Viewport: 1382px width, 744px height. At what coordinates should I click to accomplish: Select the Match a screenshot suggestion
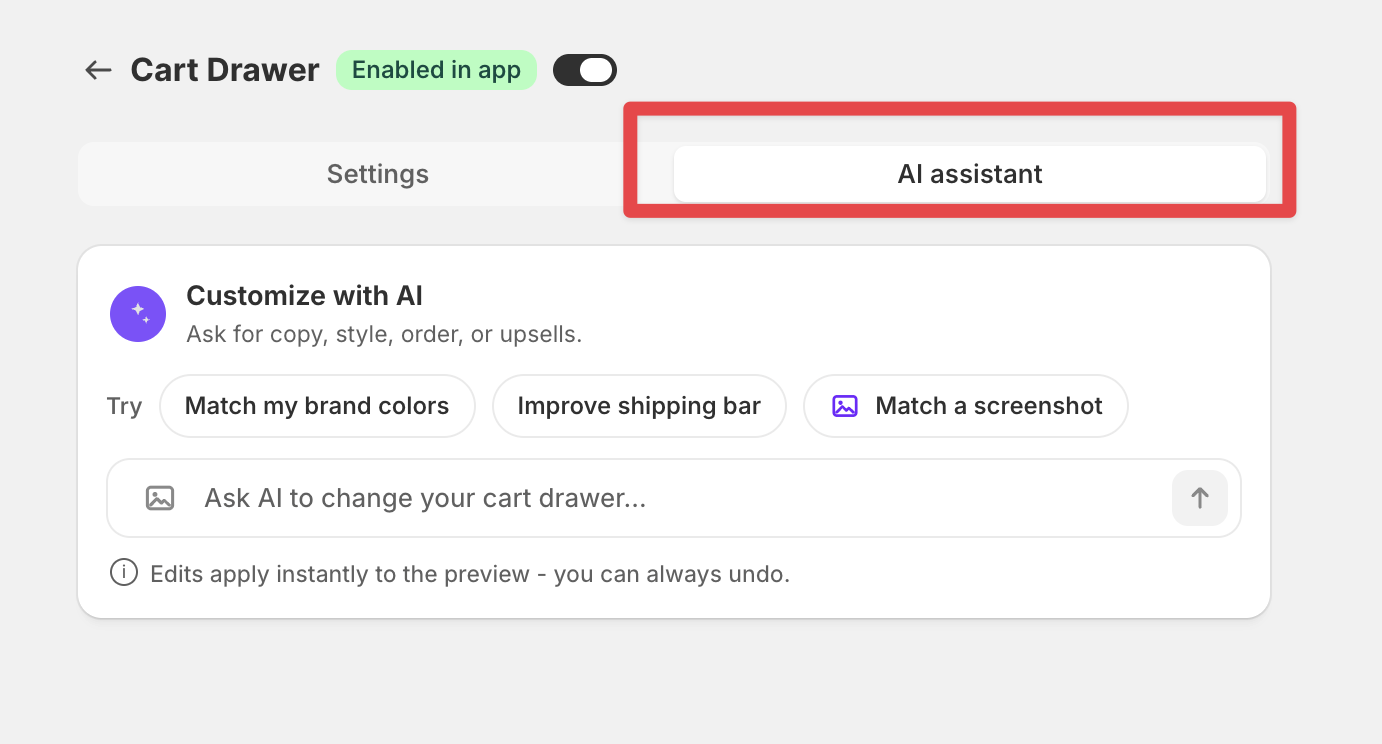[x=966, y=406]
